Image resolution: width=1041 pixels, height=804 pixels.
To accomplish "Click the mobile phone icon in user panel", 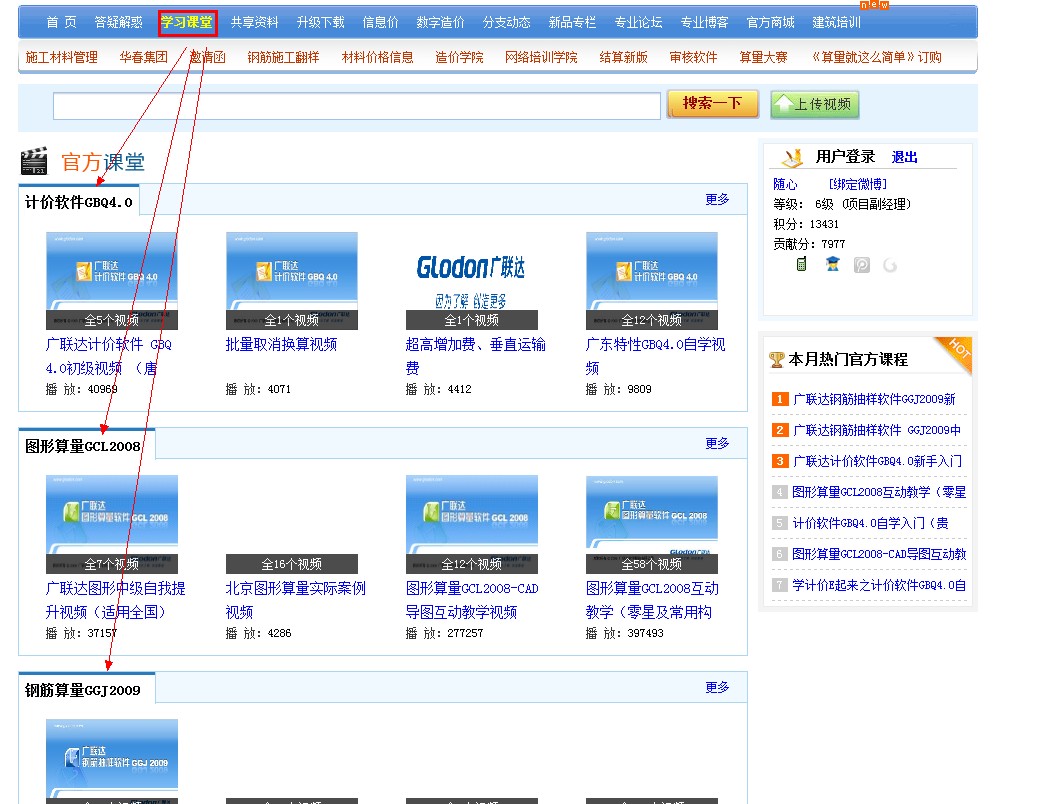I will [x=801, y=264].
